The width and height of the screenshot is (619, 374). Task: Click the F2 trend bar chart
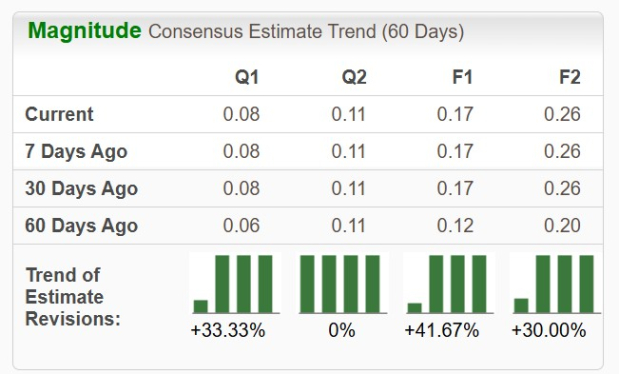click(x=556, y=283)
